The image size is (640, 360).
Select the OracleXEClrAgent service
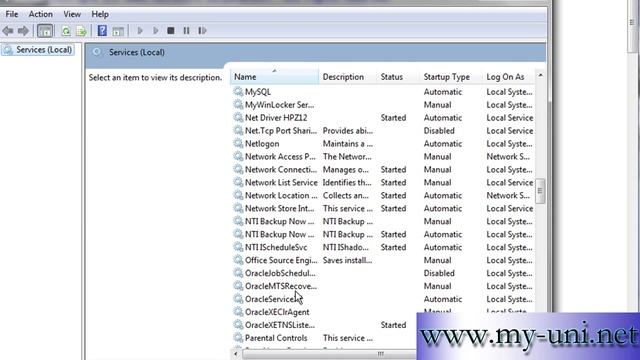click(277, 312)
